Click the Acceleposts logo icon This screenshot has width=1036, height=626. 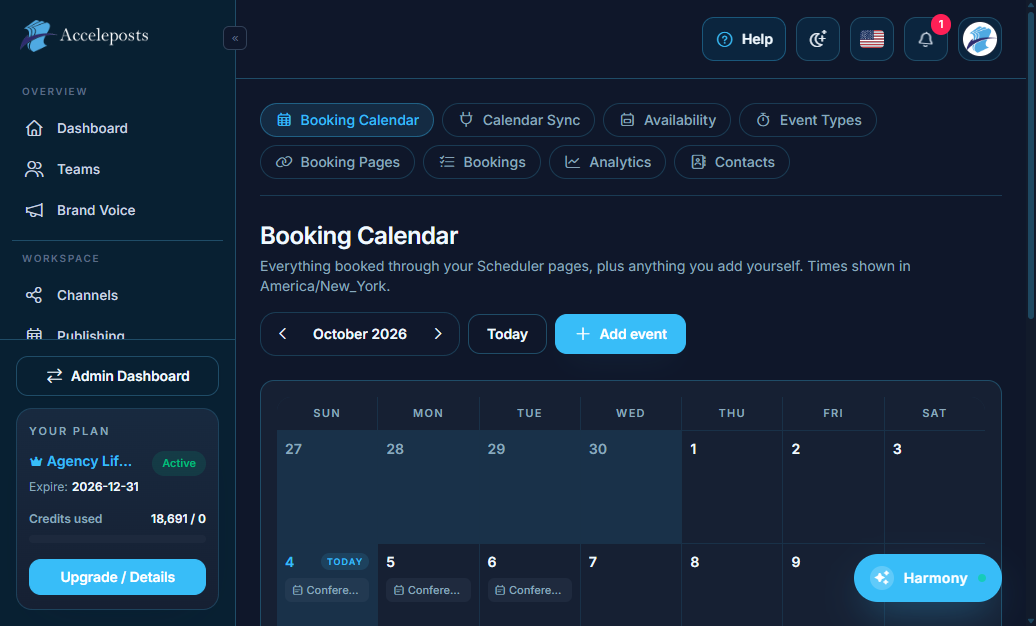click(36, 36)
